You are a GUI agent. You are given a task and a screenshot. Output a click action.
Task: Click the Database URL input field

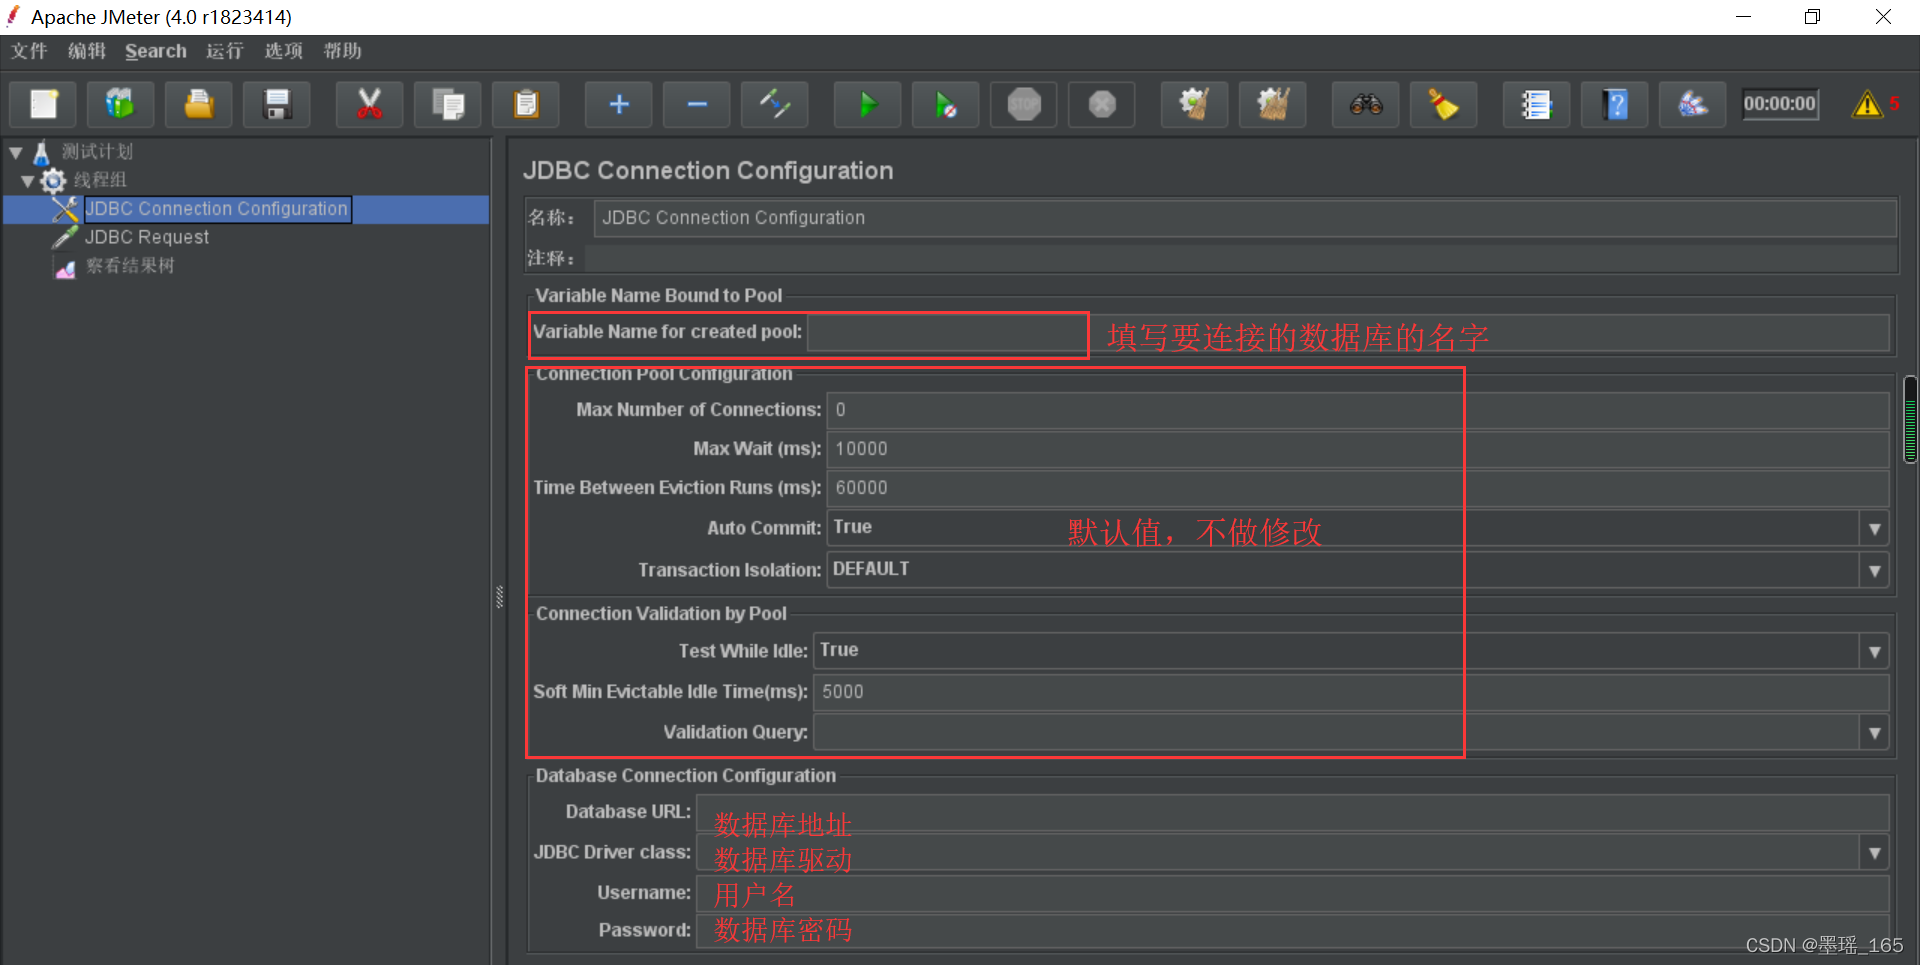point(1293,812)
